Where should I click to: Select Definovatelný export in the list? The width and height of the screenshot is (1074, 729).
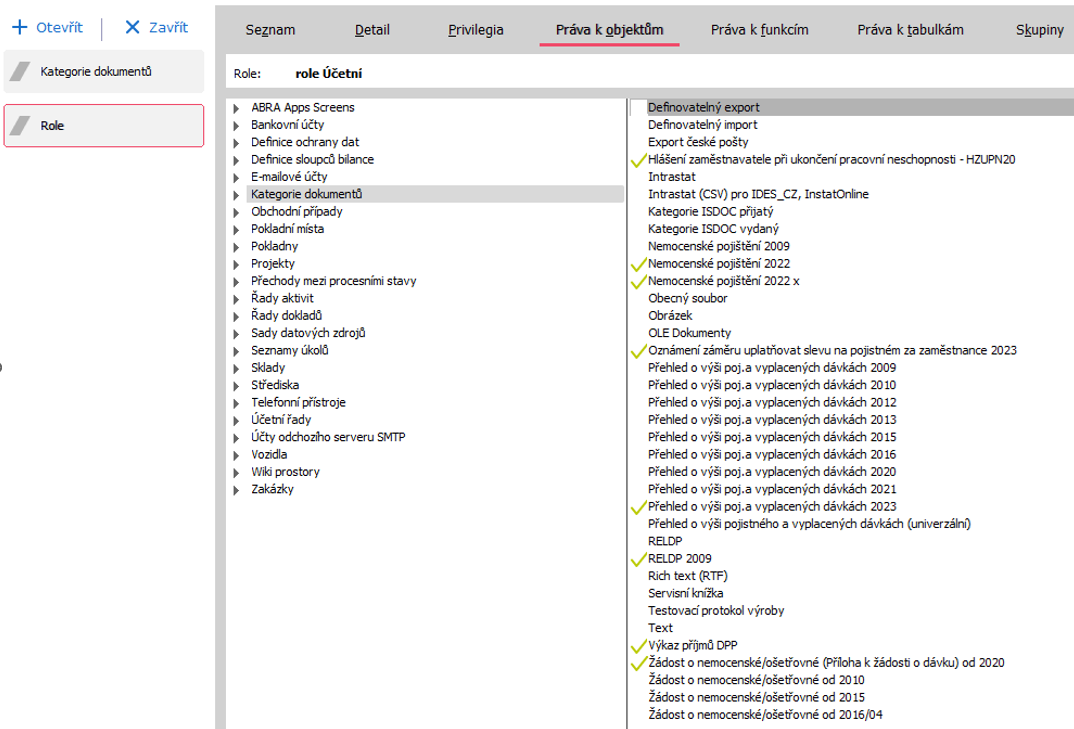pos(703,107)
